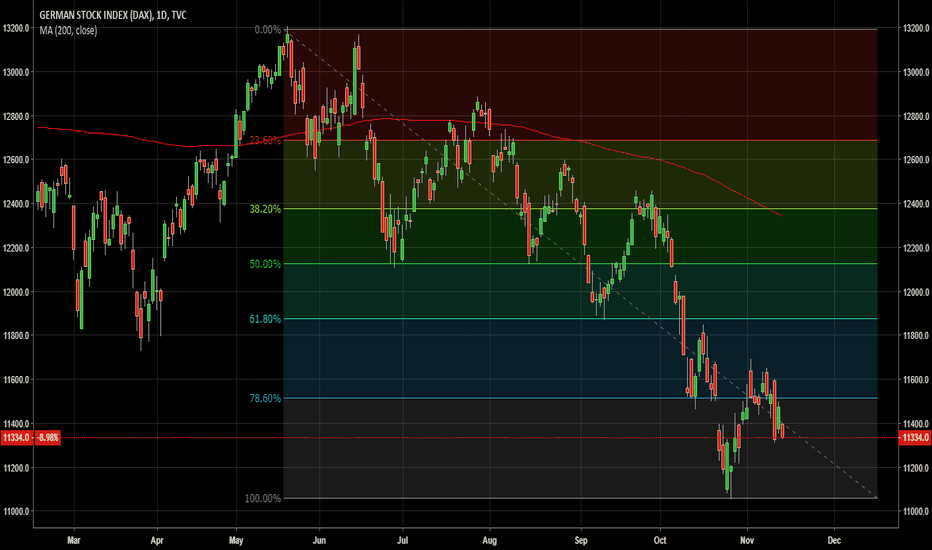Click 13000.0 on the left price axis
The height and width of the screenshot is (550, 932).
[16, 72]
